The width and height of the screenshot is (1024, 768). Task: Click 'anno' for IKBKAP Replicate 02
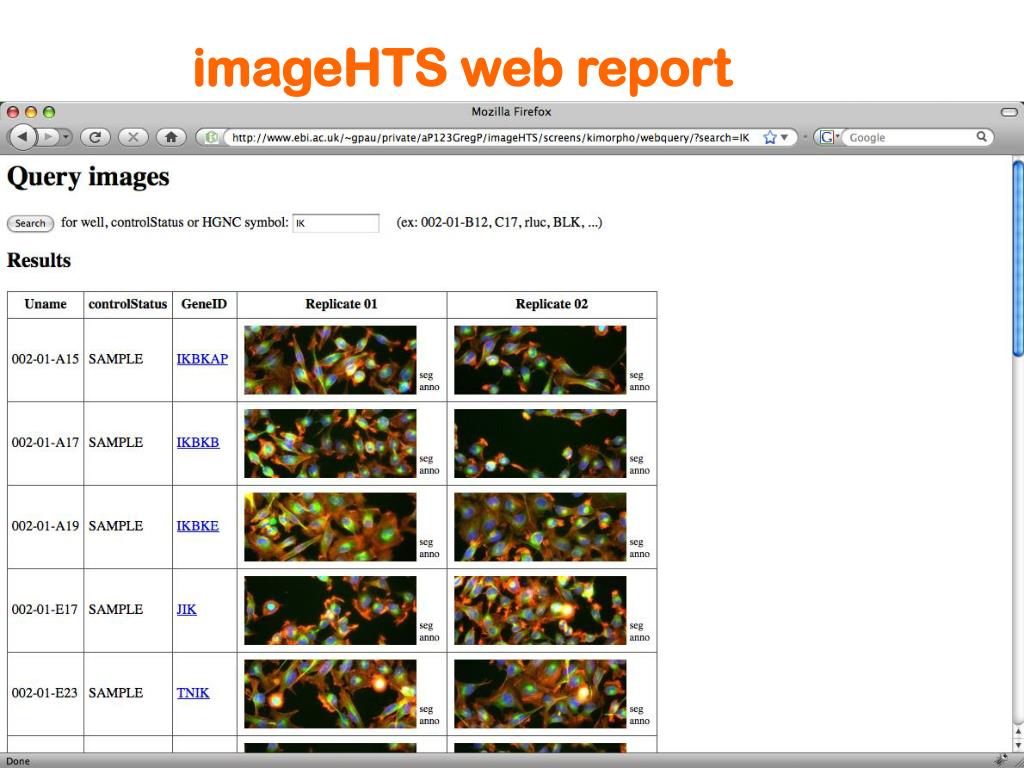639,387
